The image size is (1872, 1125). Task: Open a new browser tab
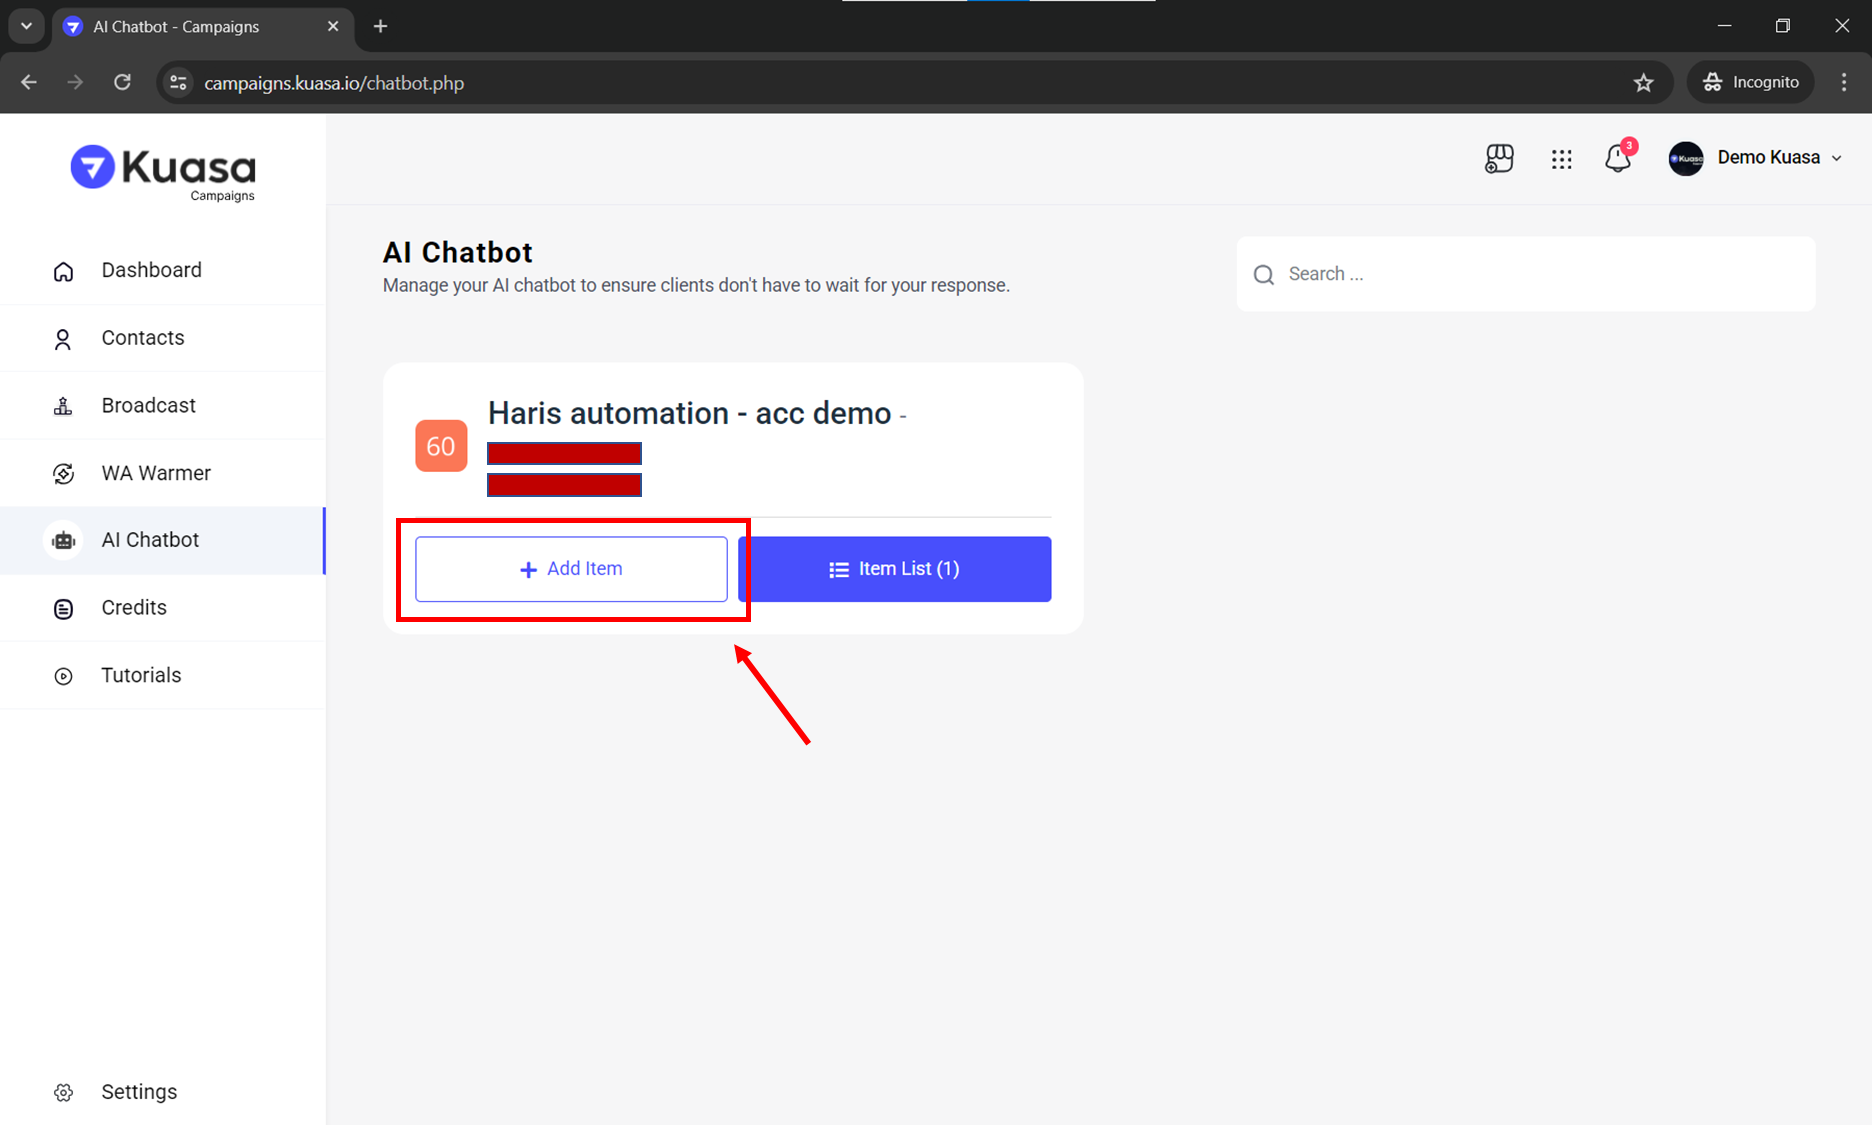(380, 26)
